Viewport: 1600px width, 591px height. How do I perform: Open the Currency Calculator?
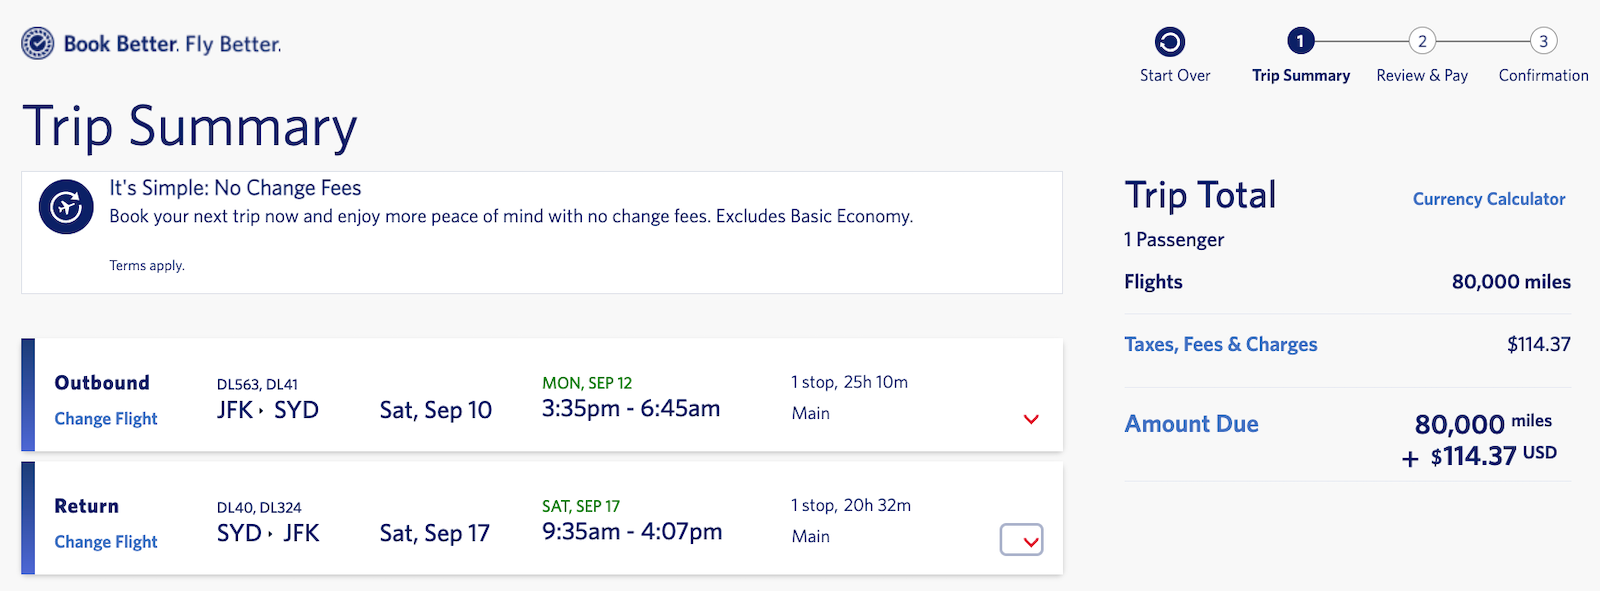[x=1488, y=199]
